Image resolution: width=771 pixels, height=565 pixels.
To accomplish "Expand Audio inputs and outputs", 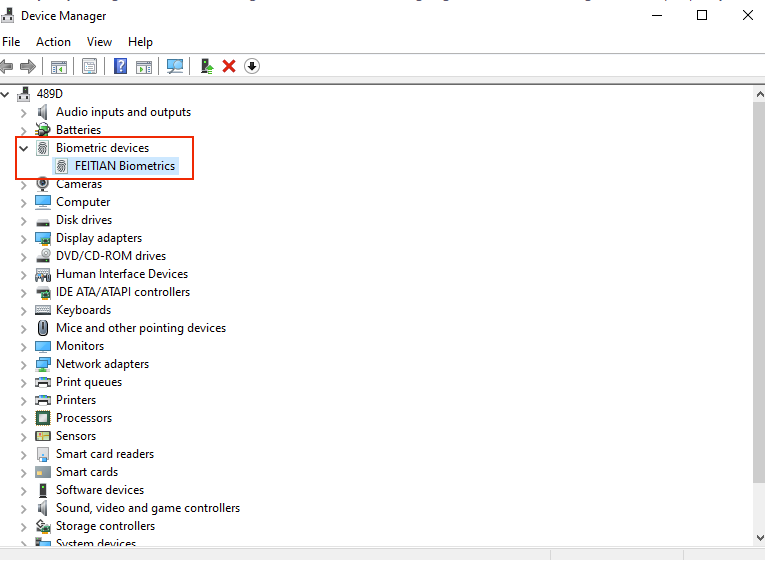I will [x=24, y=113].
